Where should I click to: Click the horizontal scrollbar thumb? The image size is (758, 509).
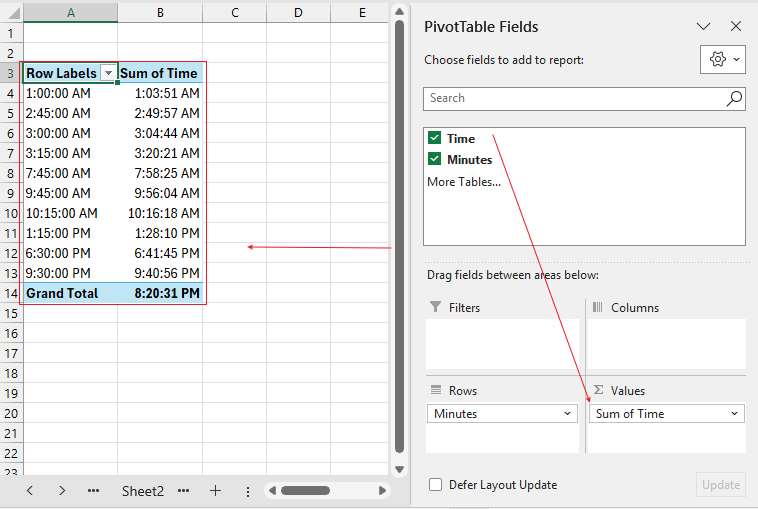pyautogui.click(x=305, y=491)
